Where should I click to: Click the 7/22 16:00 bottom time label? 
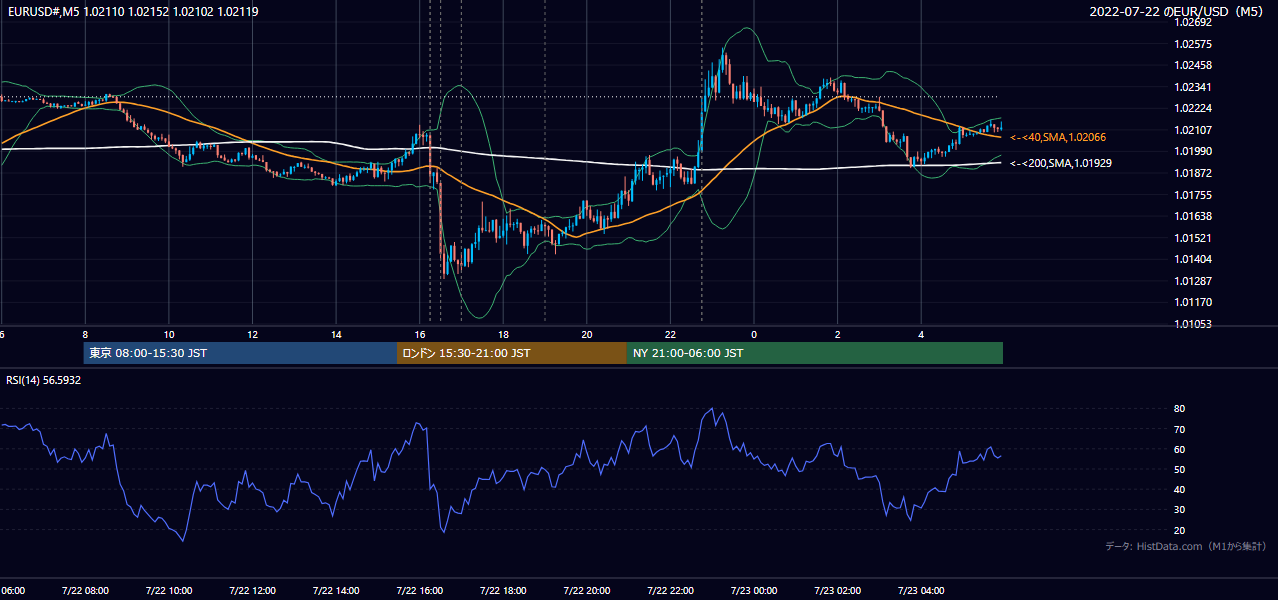419,590
